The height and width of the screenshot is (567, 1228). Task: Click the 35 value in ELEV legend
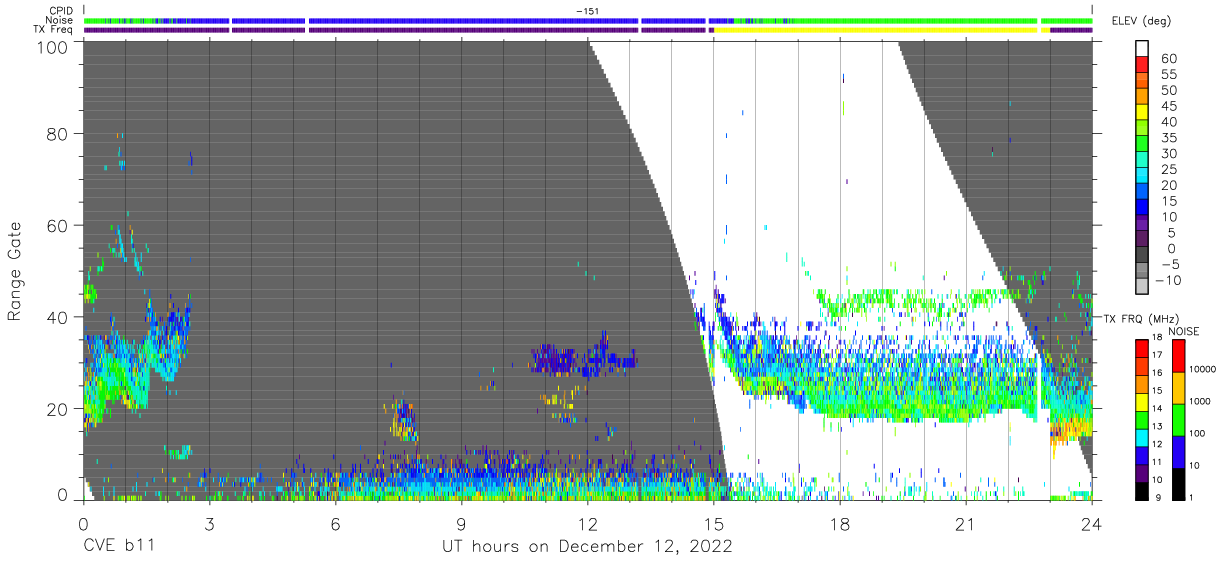[x=1167, y=138]
